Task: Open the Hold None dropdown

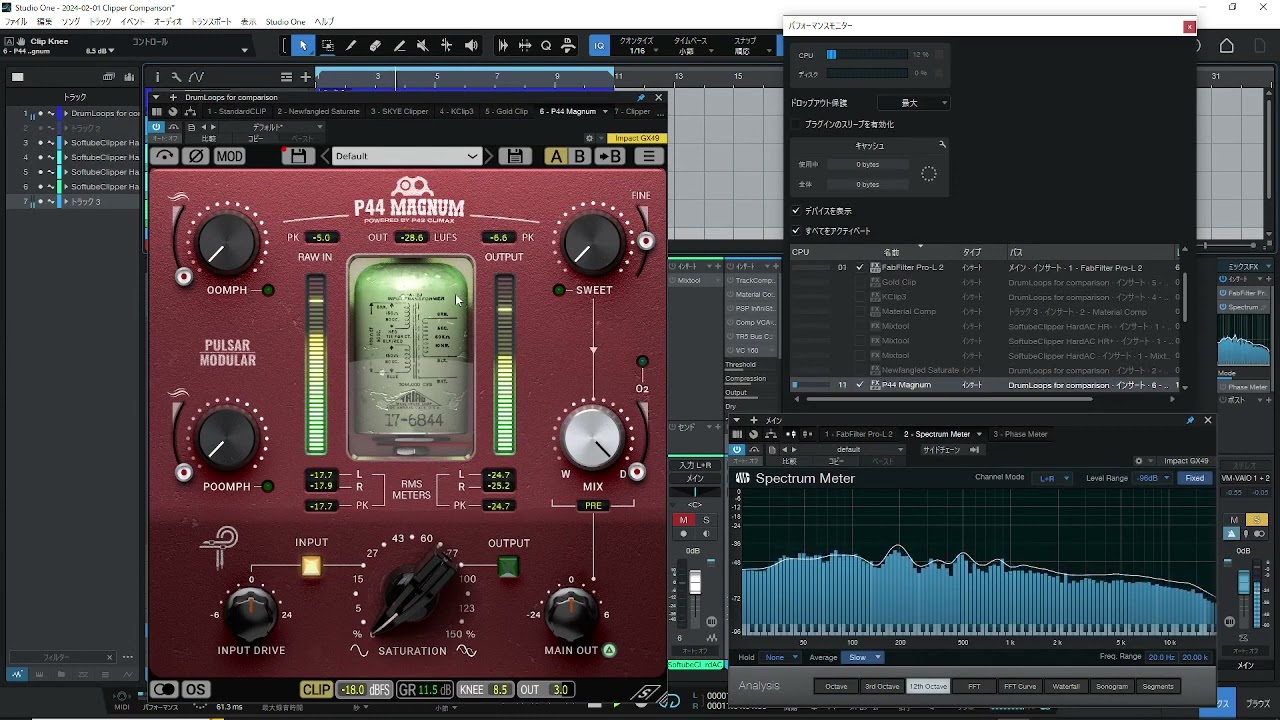Action: point(781,657)
